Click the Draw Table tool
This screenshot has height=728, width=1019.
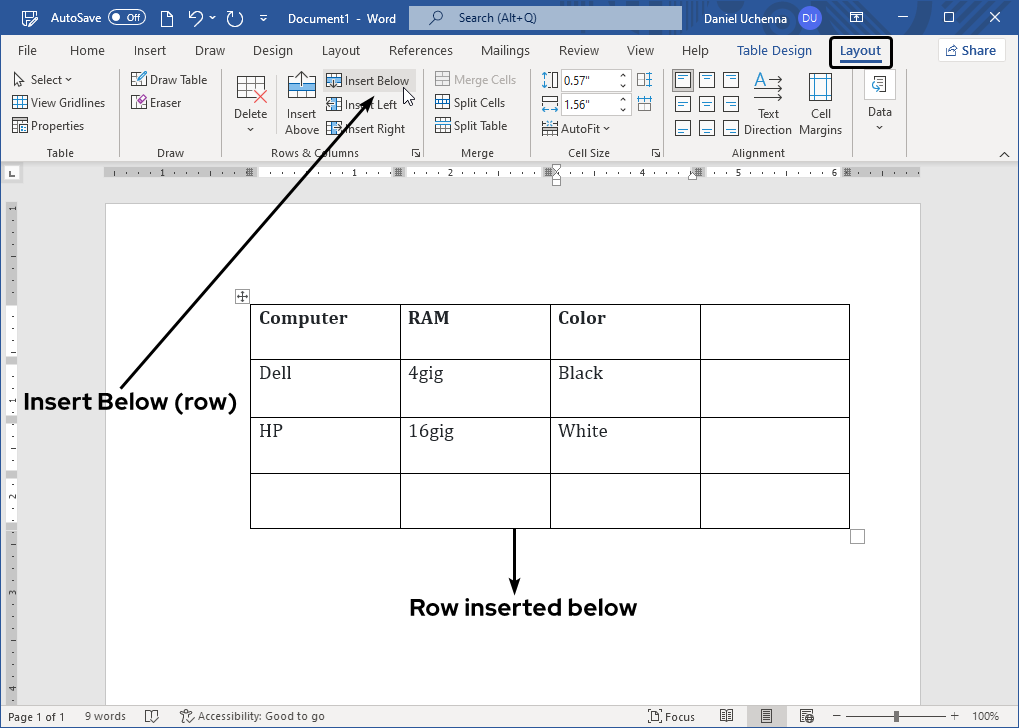point(169,80)
